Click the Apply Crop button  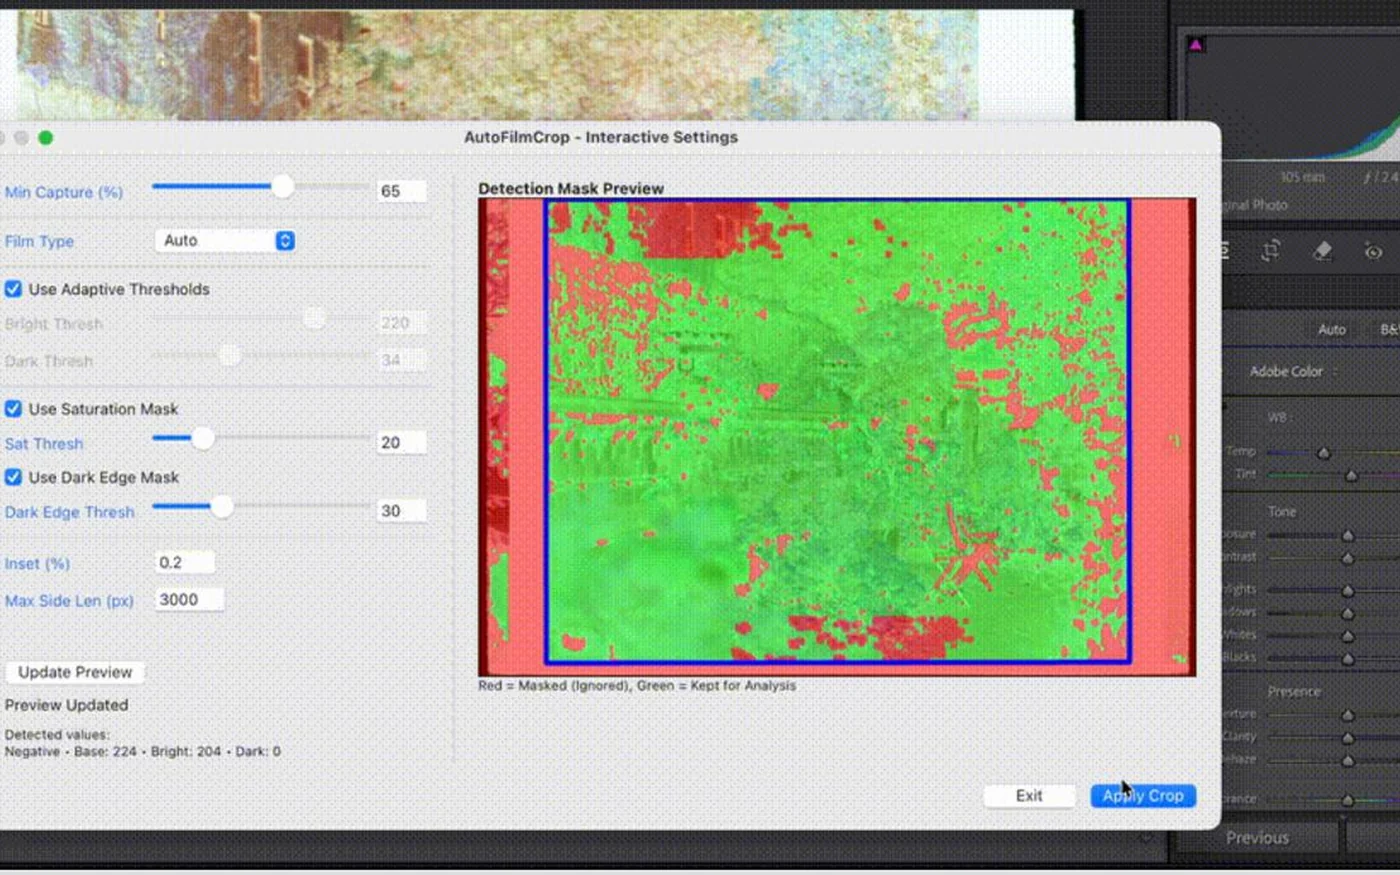1143,796
